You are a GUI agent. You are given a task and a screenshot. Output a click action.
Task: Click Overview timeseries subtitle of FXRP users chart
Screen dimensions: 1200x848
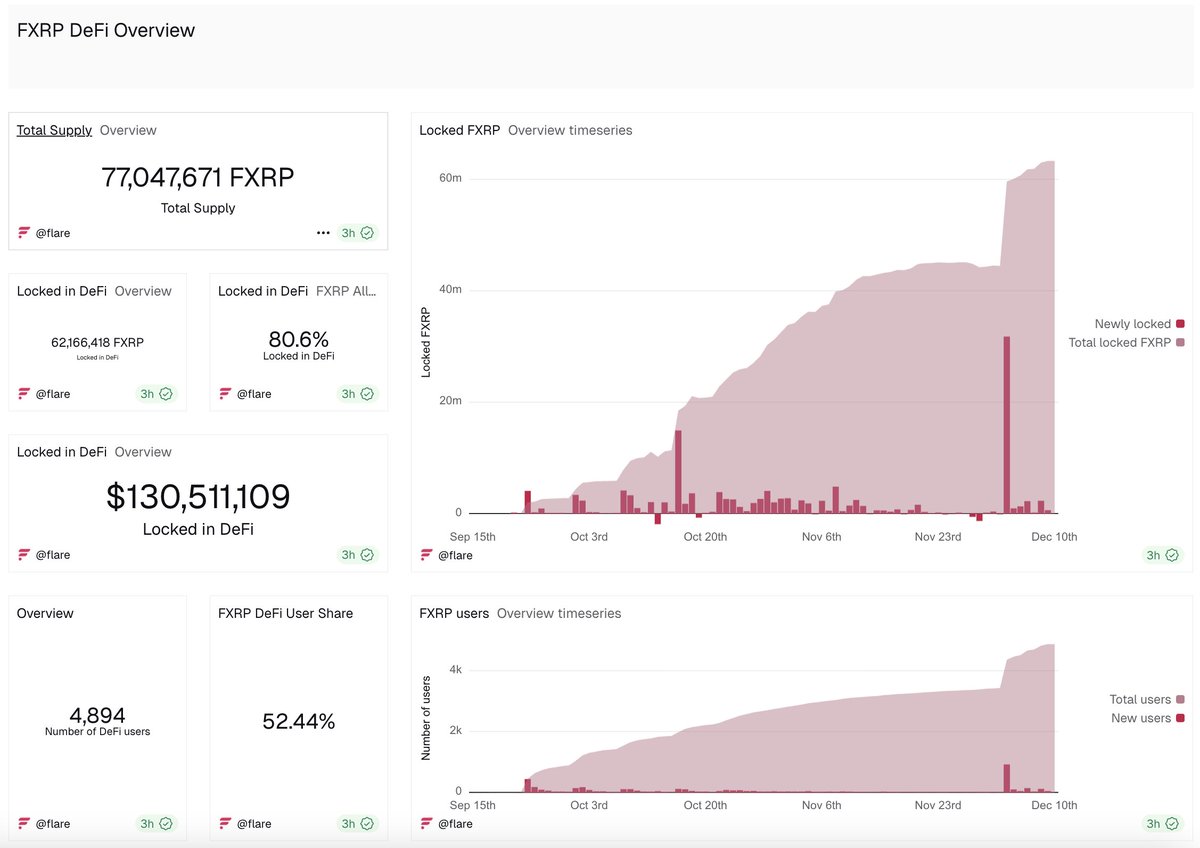pos(559,613)
